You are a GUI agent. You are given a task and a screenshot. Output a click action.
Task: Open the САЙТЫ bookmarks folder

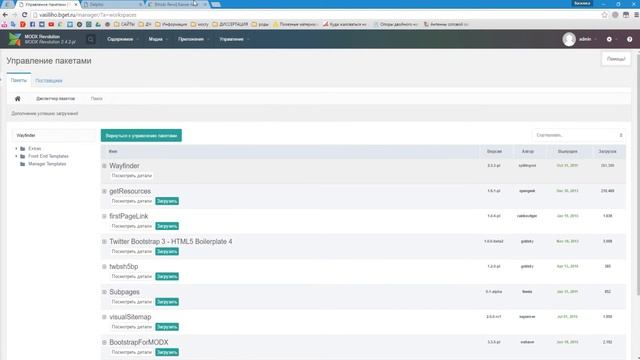124,24
